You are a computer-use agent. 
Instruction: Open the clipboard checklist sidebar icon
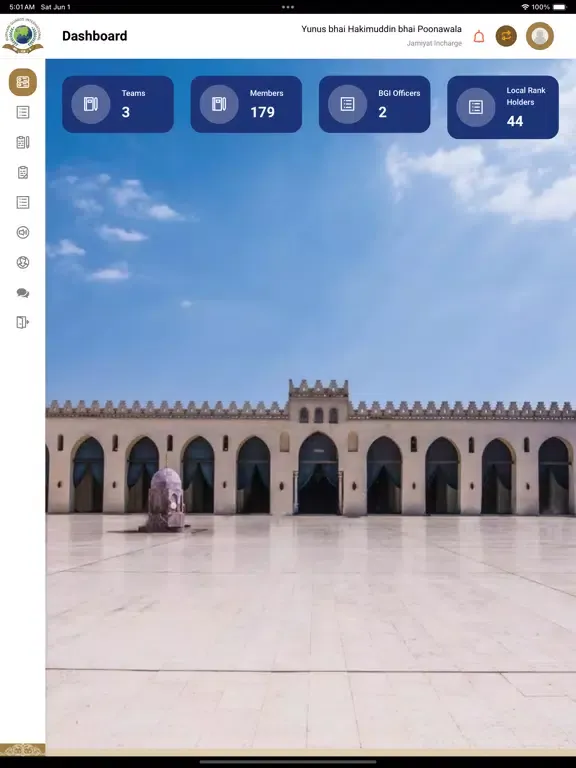[x=23, y=172]
